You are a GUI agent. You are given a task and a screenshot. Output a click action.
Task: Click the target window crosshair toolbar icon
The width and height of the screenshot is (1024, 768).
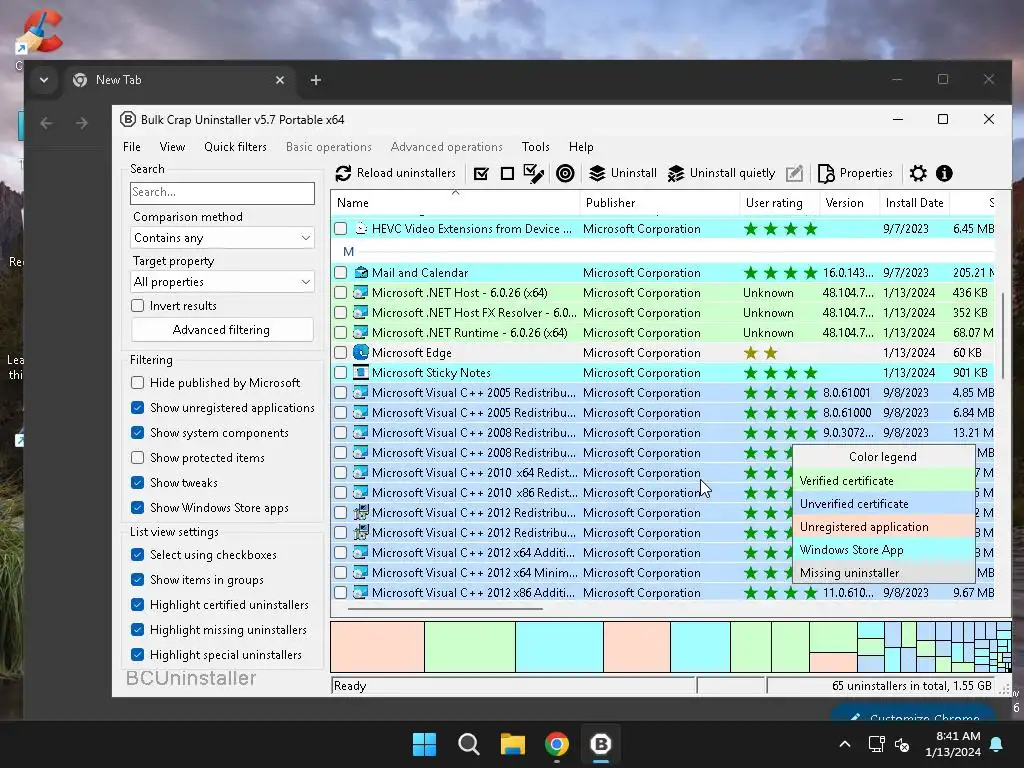[x=565, y=173]
